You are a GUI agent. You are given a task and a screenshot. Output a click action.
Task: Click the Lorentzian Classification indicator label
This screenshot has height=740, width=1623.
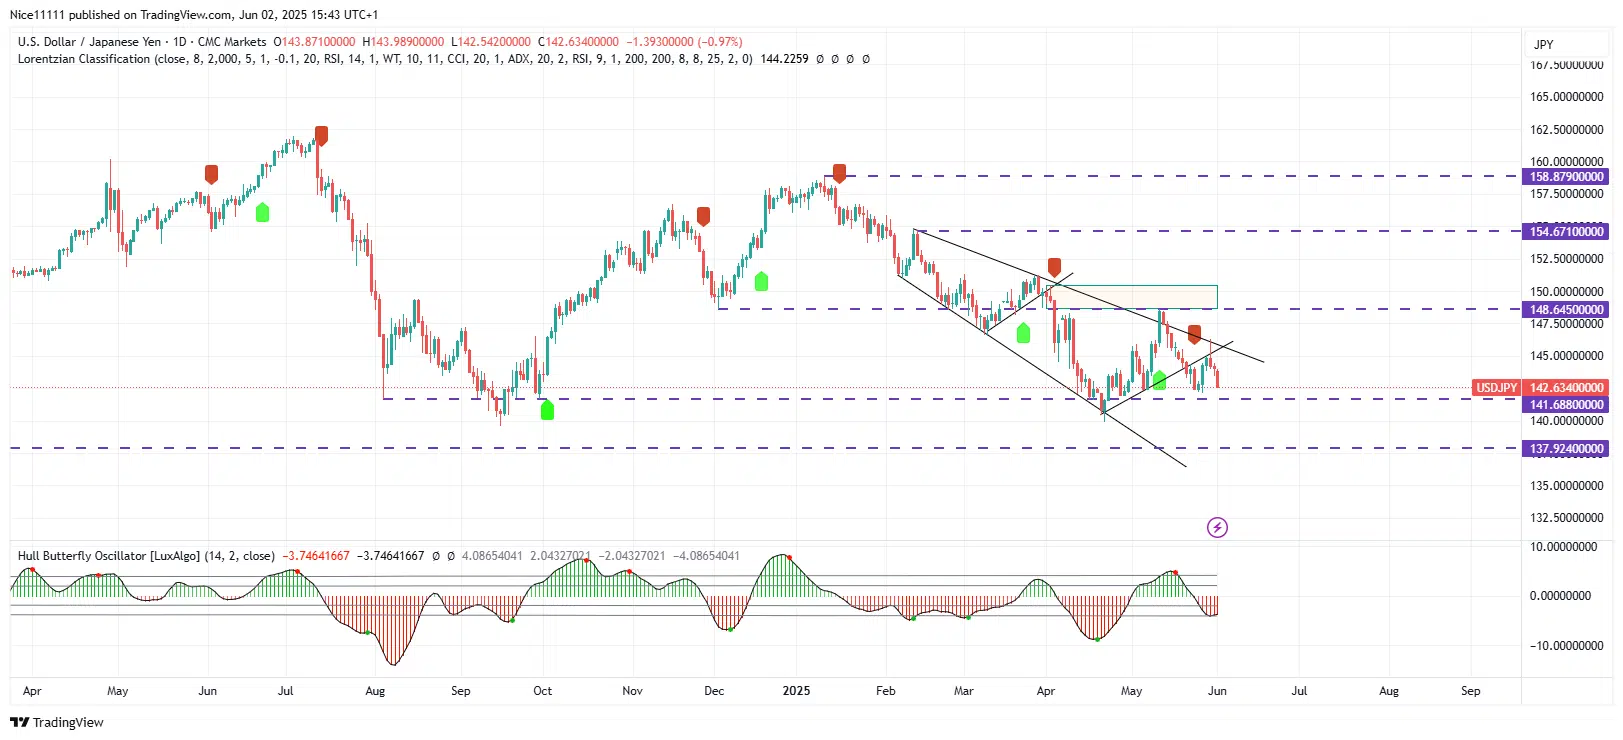pyautogui.click(x=84, y=59)
